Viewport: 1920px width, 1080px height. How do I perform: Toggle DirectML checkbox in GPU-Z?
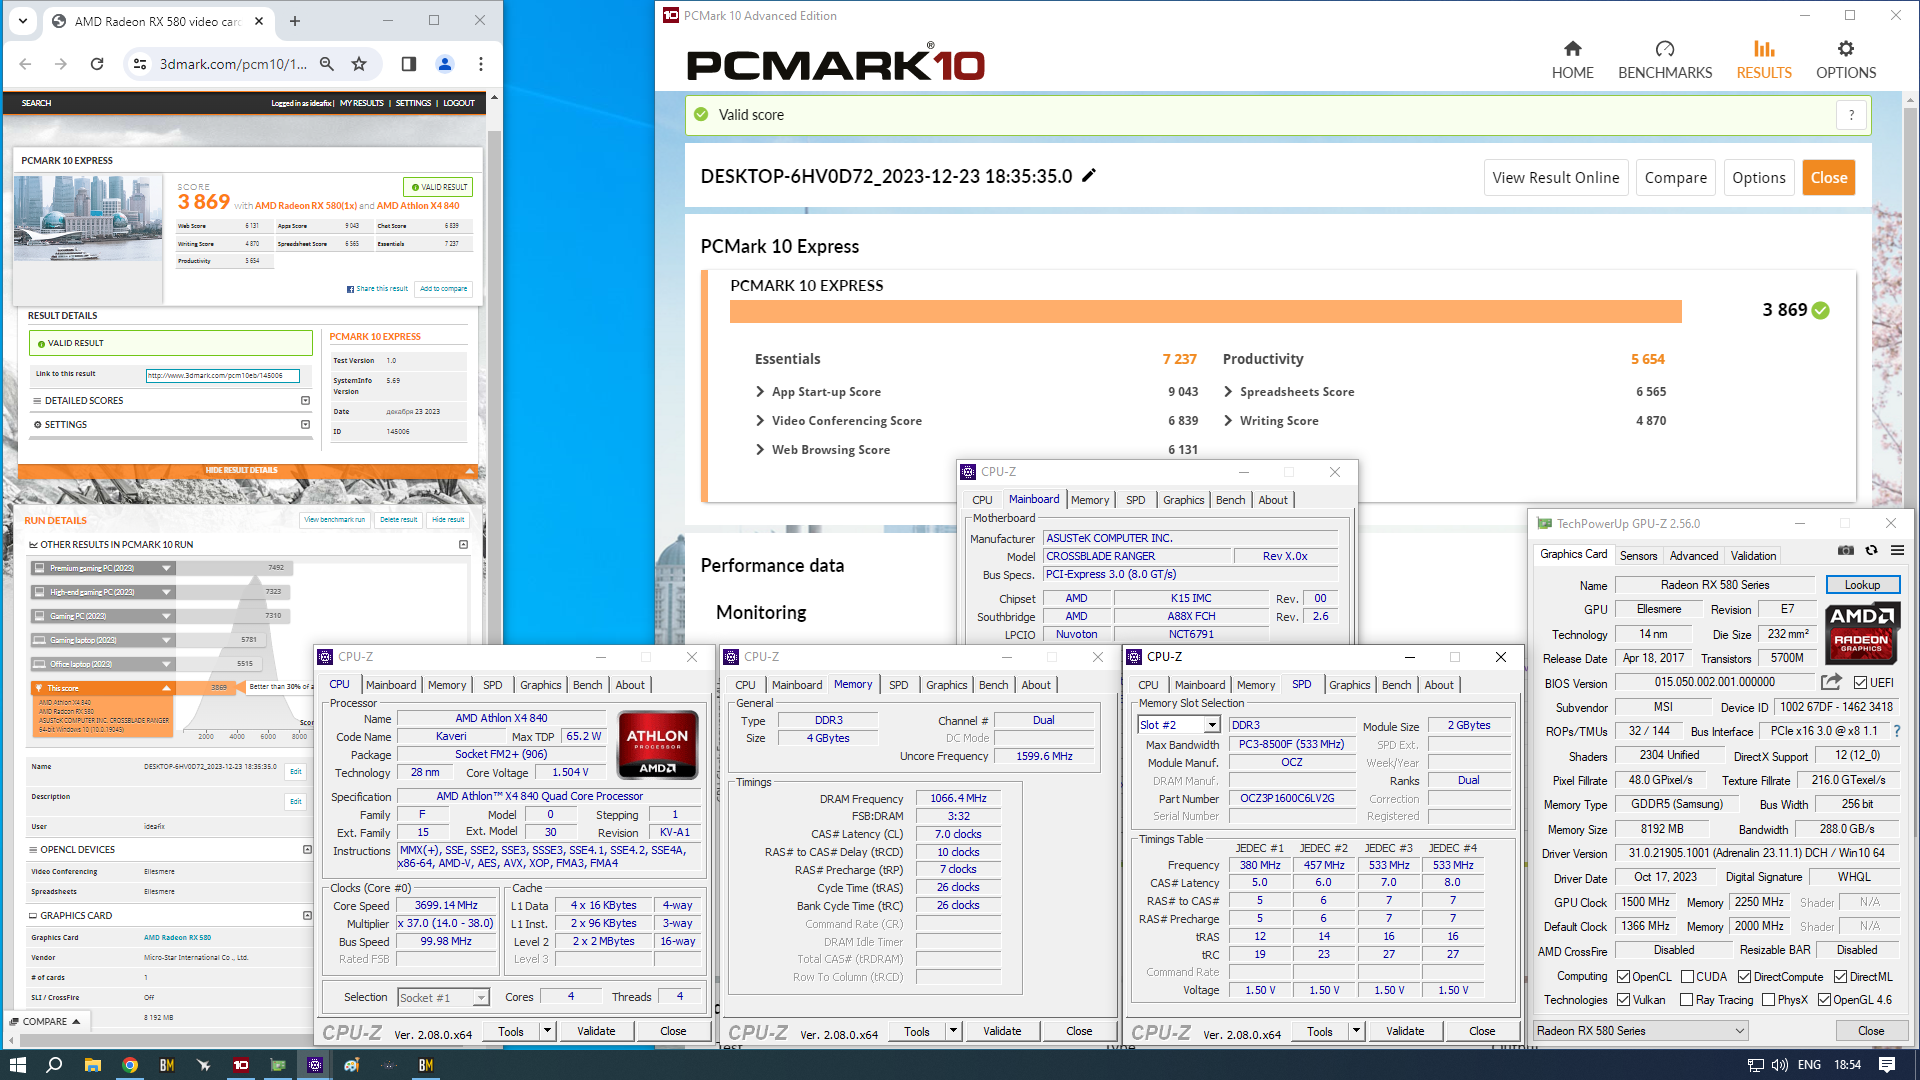point(1840,976)
